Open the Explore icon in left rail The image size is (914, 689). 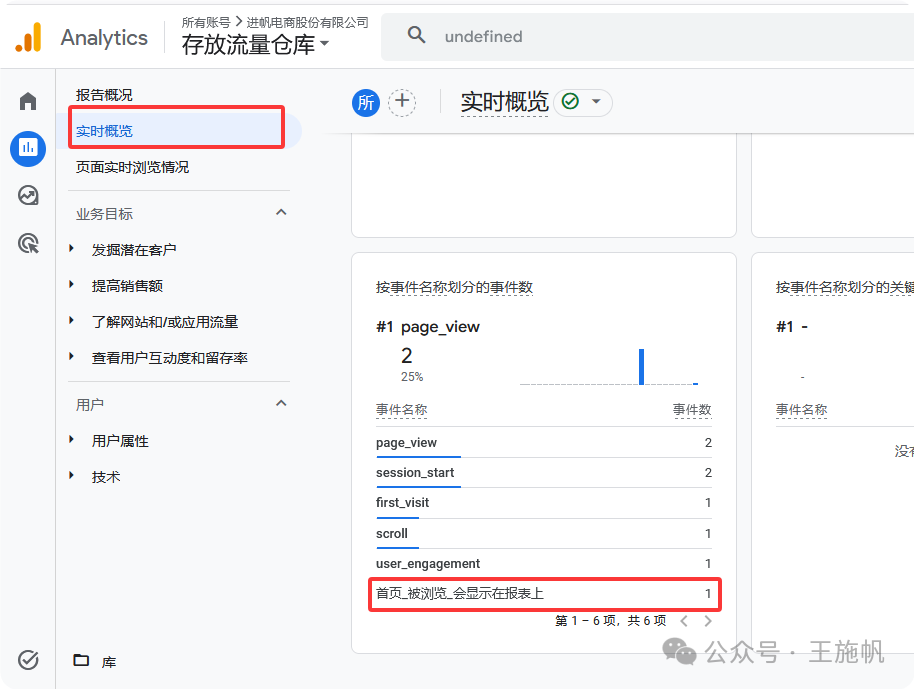(28, 195)
